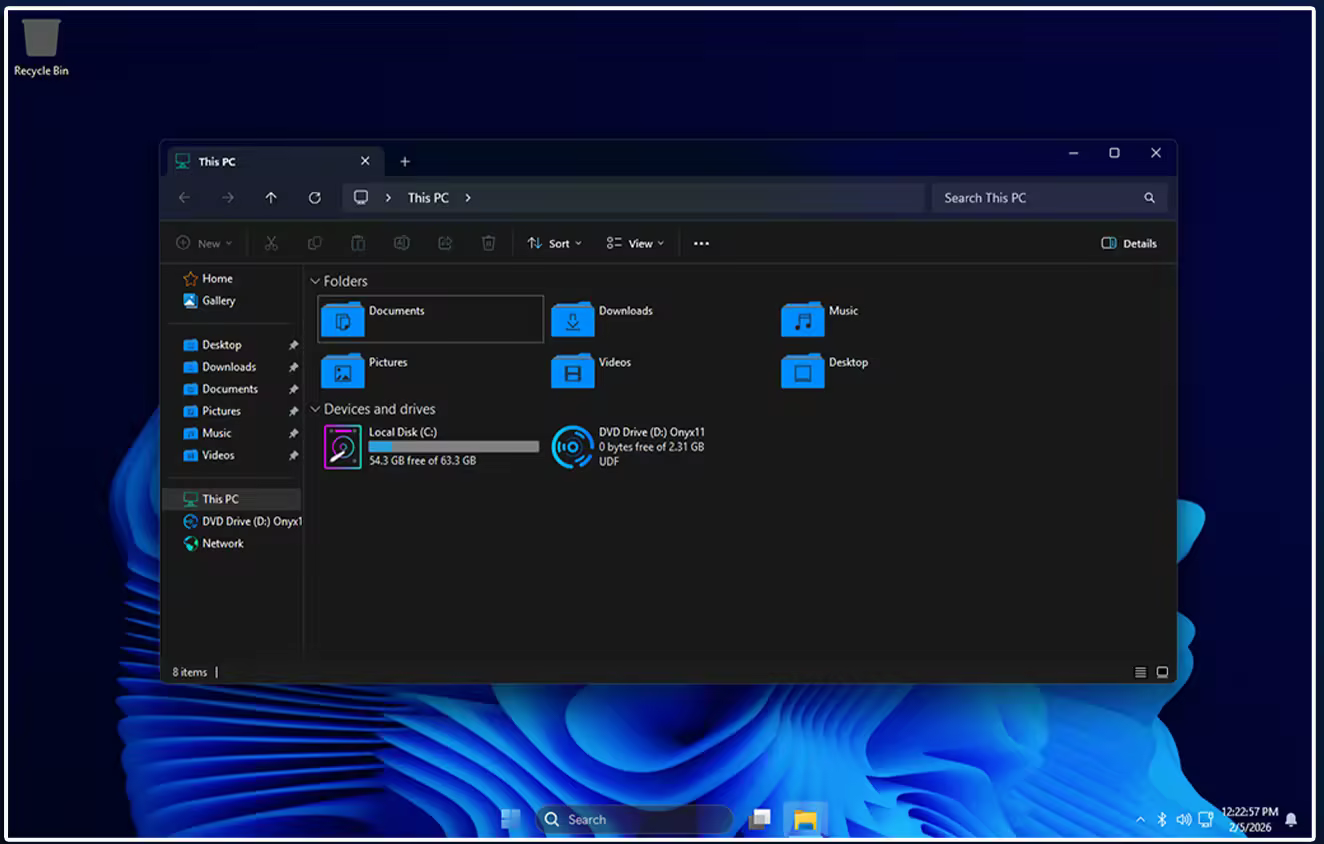This screenshot has width=1324, height=844.
Task: Open the Windows Start button on taskbar
Action: tap(511, 819)
